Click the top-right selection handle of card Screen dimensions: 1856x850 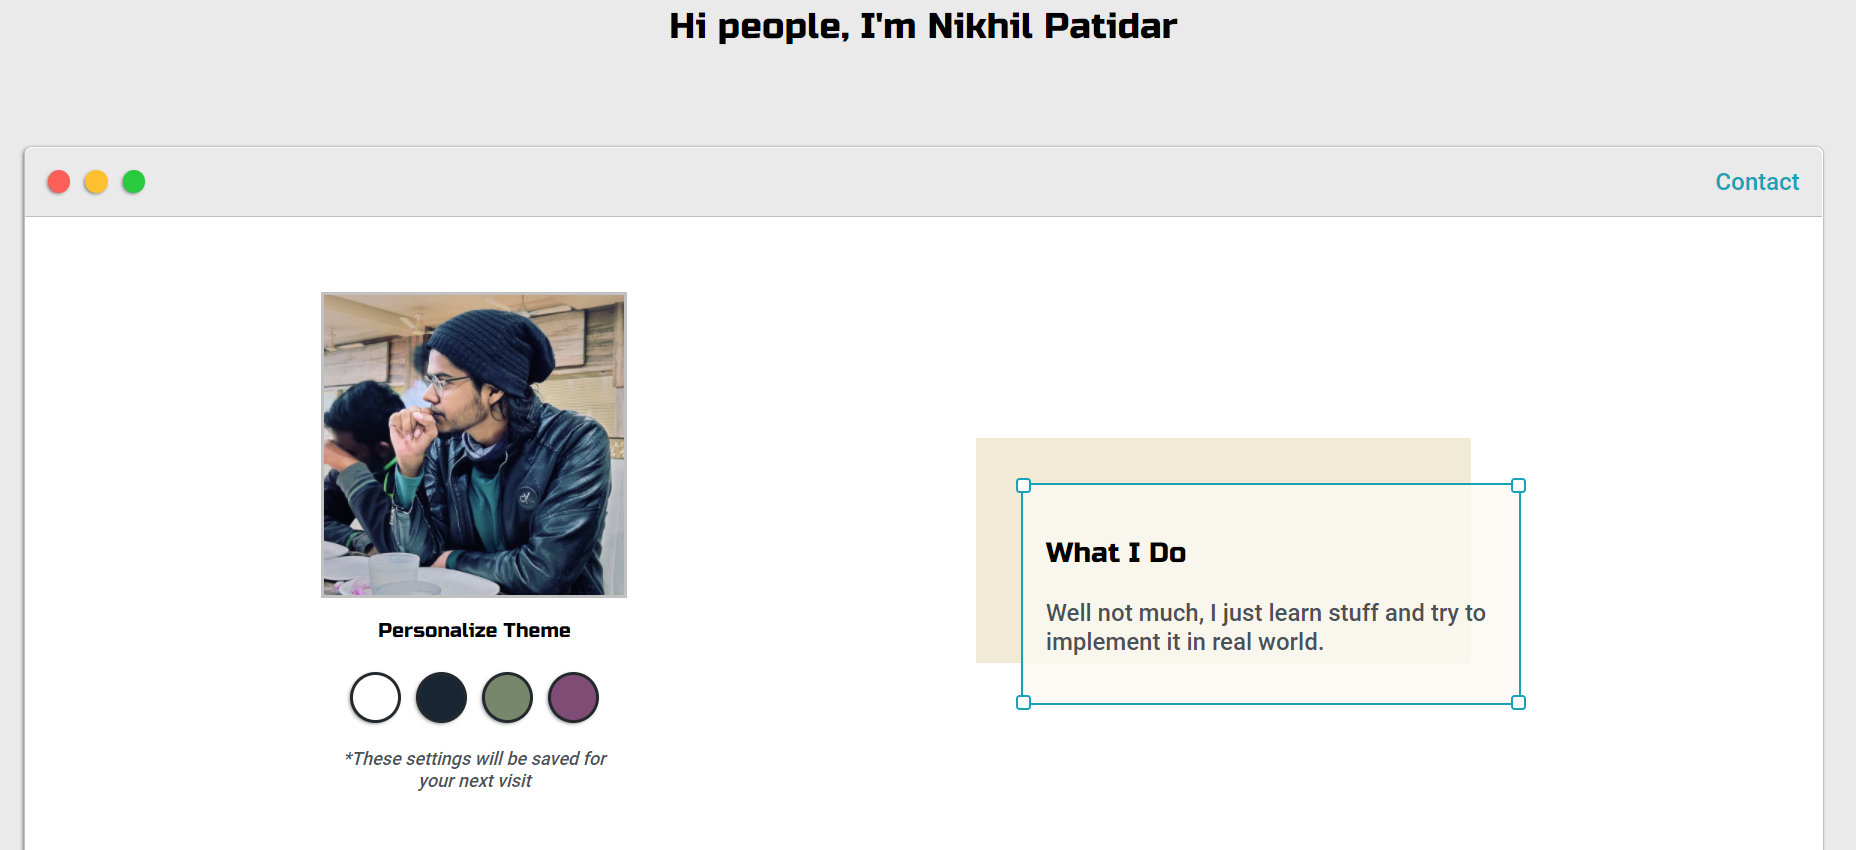1518,486
